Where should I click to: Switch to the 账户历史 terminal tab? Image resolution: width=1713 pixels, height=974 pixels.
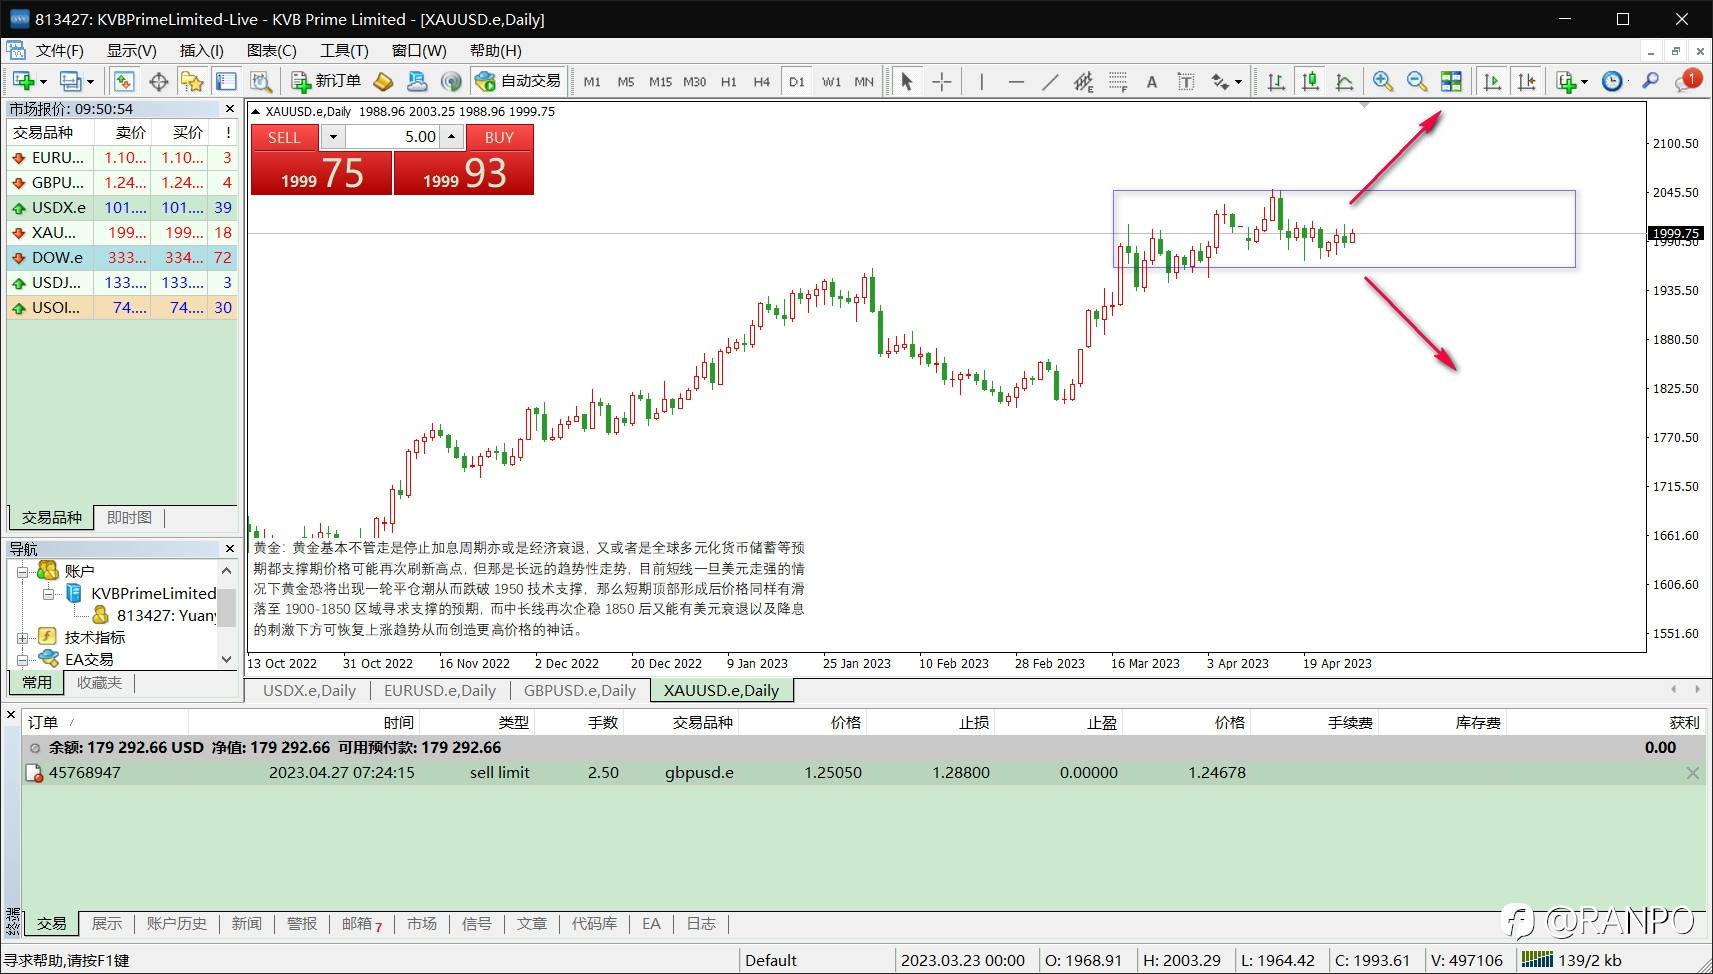pyautogui.click(x=176, y=923)
